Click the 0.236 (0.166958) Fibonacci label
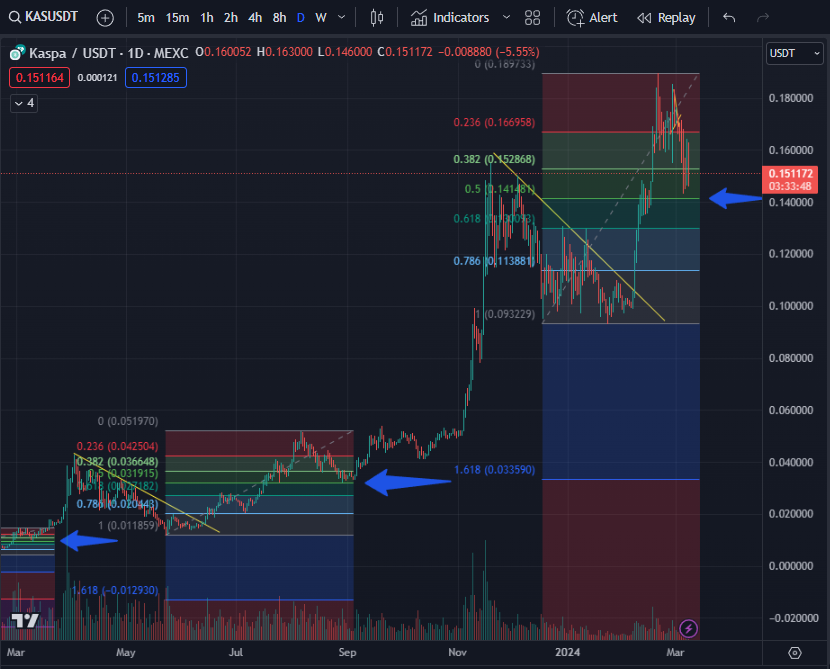 [494, 122]
